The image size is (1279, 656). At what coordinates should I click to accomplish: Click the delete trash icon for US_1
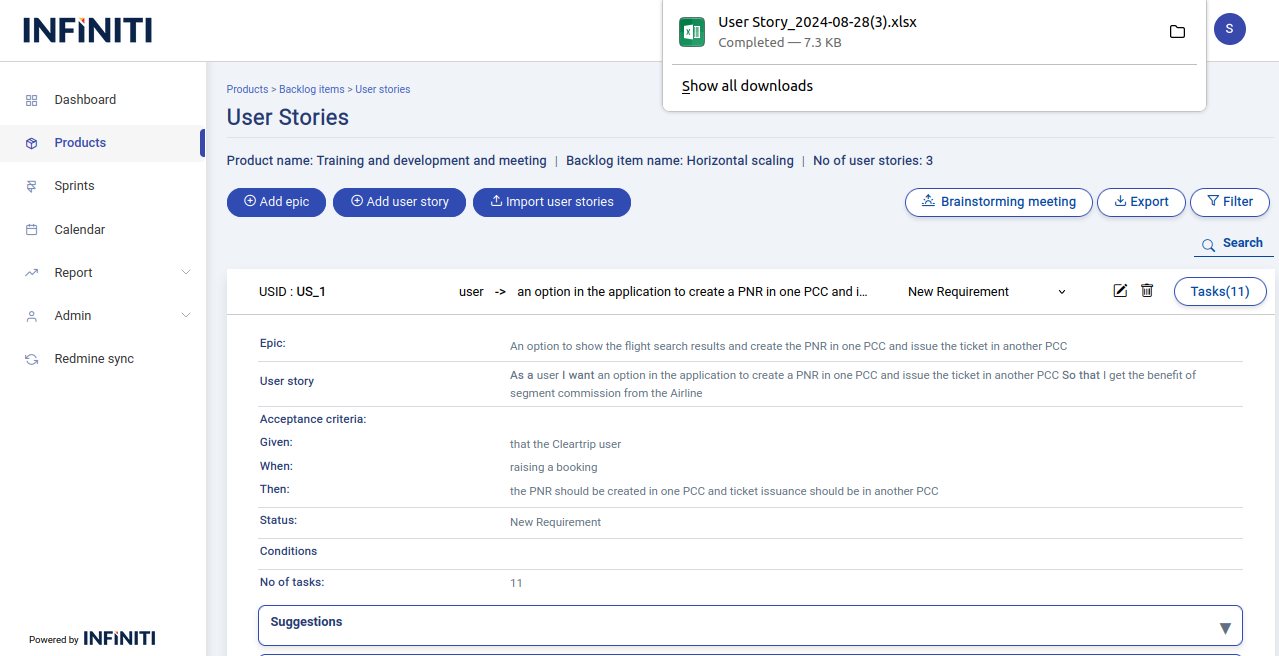(x=1147, y=291)
